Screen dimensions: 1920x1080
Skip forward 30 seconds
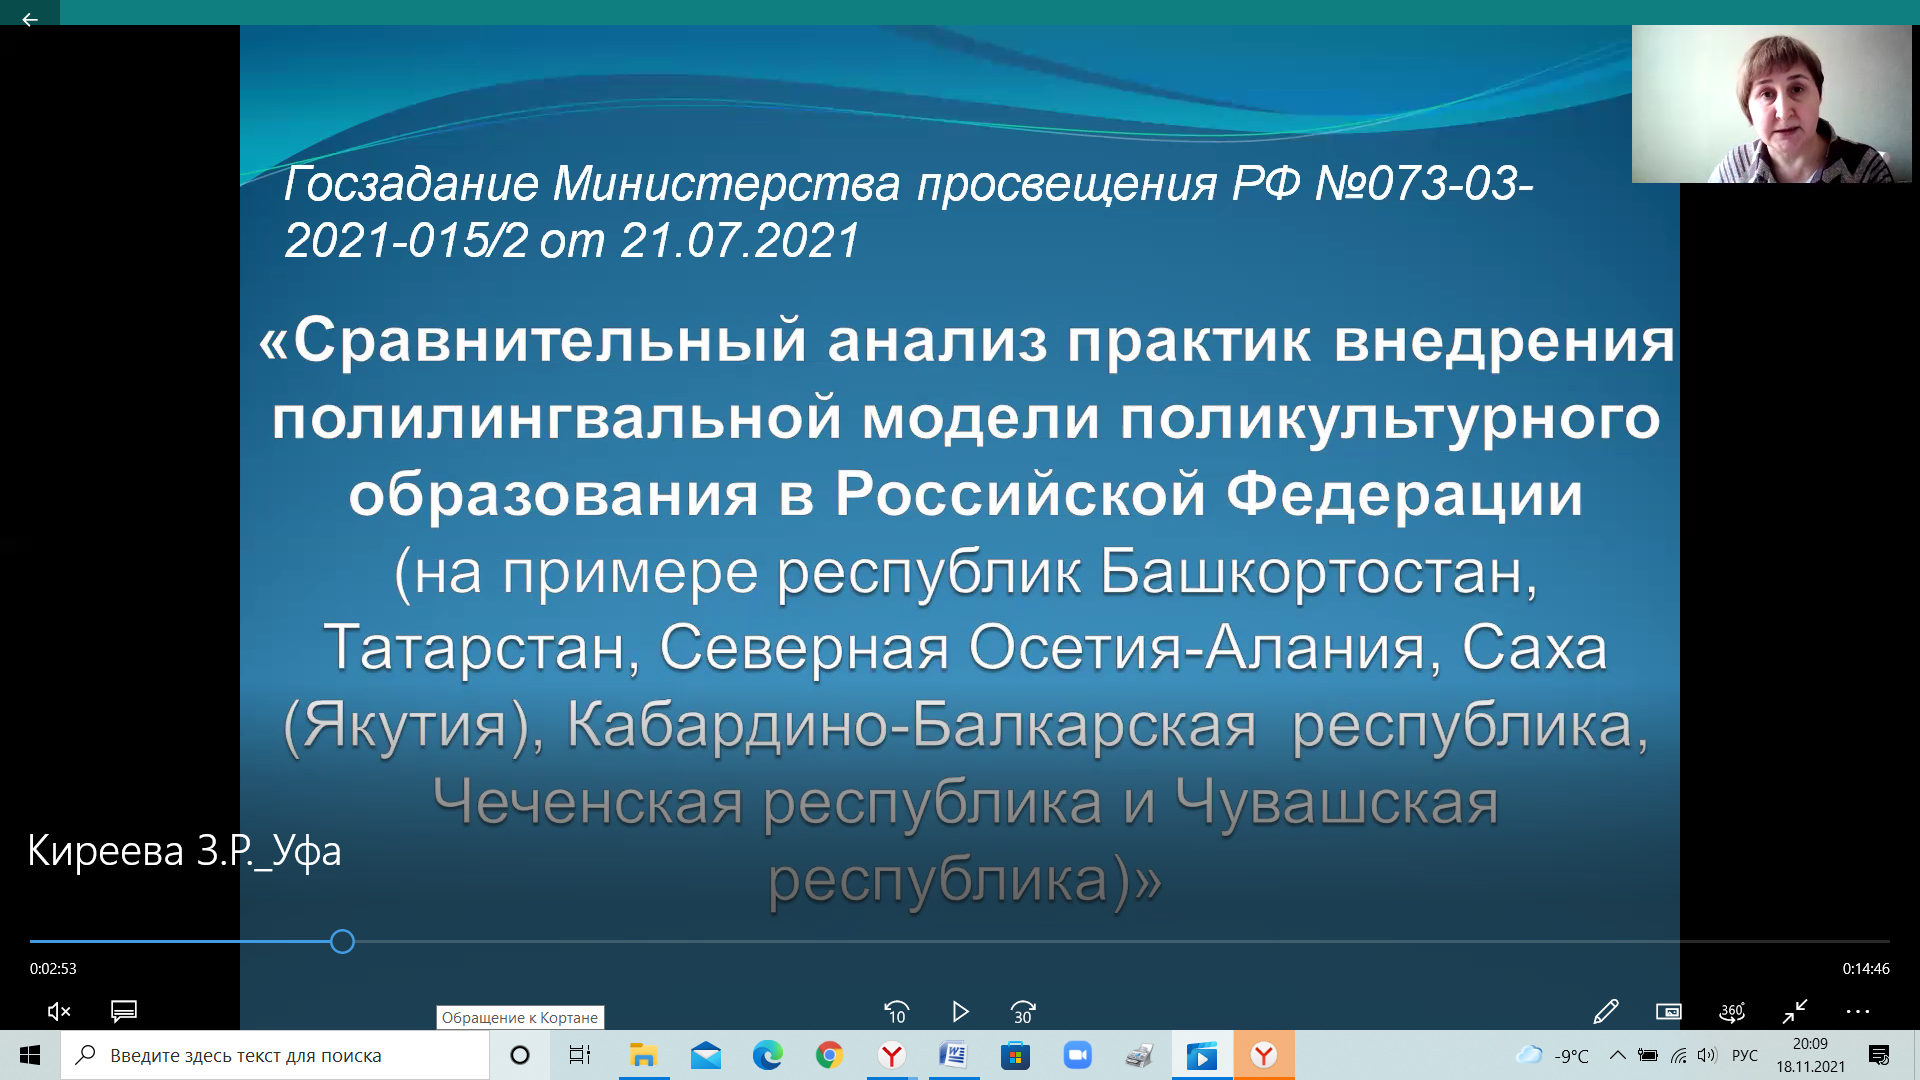pos(1023,1012)
